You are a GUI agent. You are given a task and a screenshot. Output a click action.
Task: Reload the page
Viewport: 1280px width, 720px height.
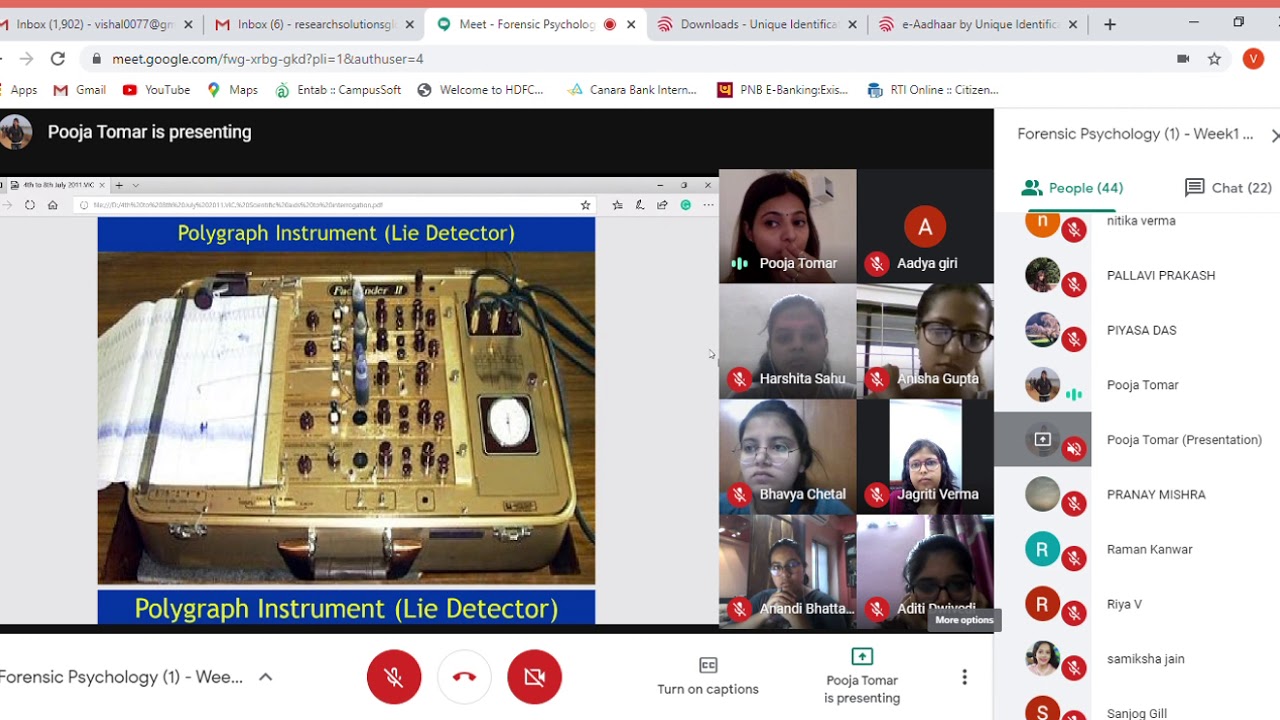pos(58,59)
